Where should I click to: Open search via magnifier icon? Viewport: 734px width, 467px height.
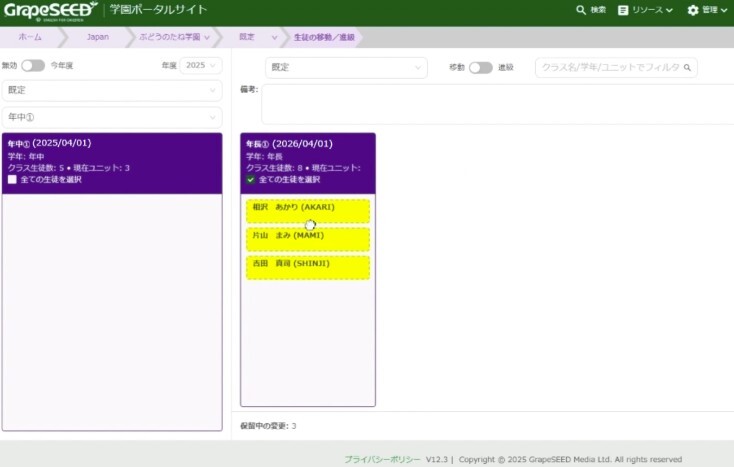[x=580, y=10]
